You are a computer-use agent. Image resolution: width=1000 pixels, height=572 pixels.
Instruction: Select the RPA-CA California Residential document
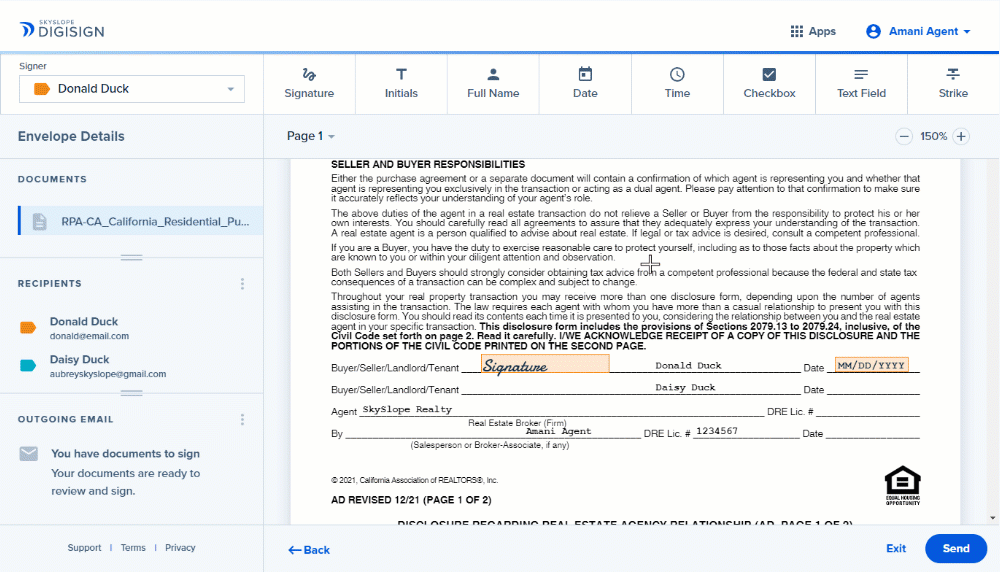click(141, 221)
